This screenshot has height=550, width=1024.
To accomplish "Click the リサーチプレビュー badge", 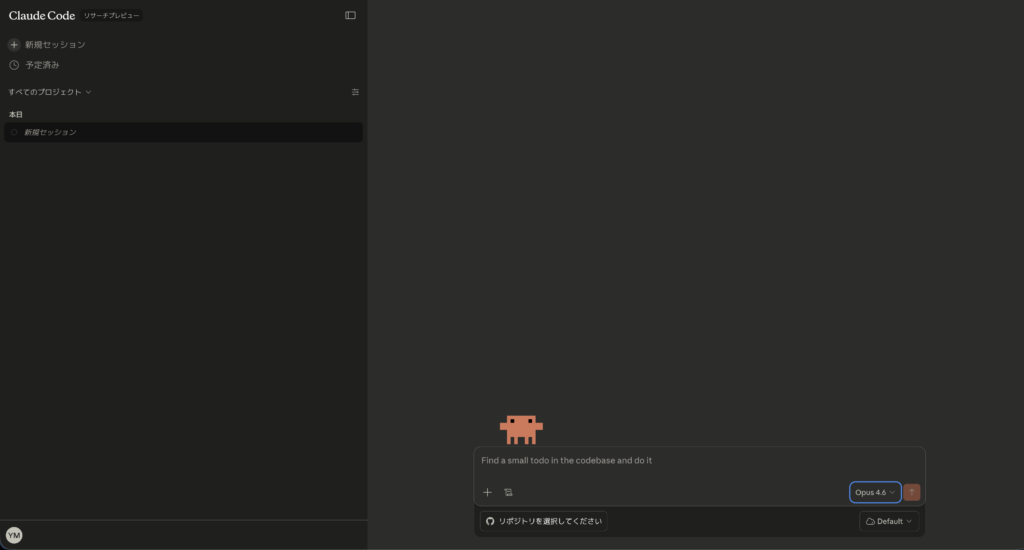I will (x=112, y=15).
